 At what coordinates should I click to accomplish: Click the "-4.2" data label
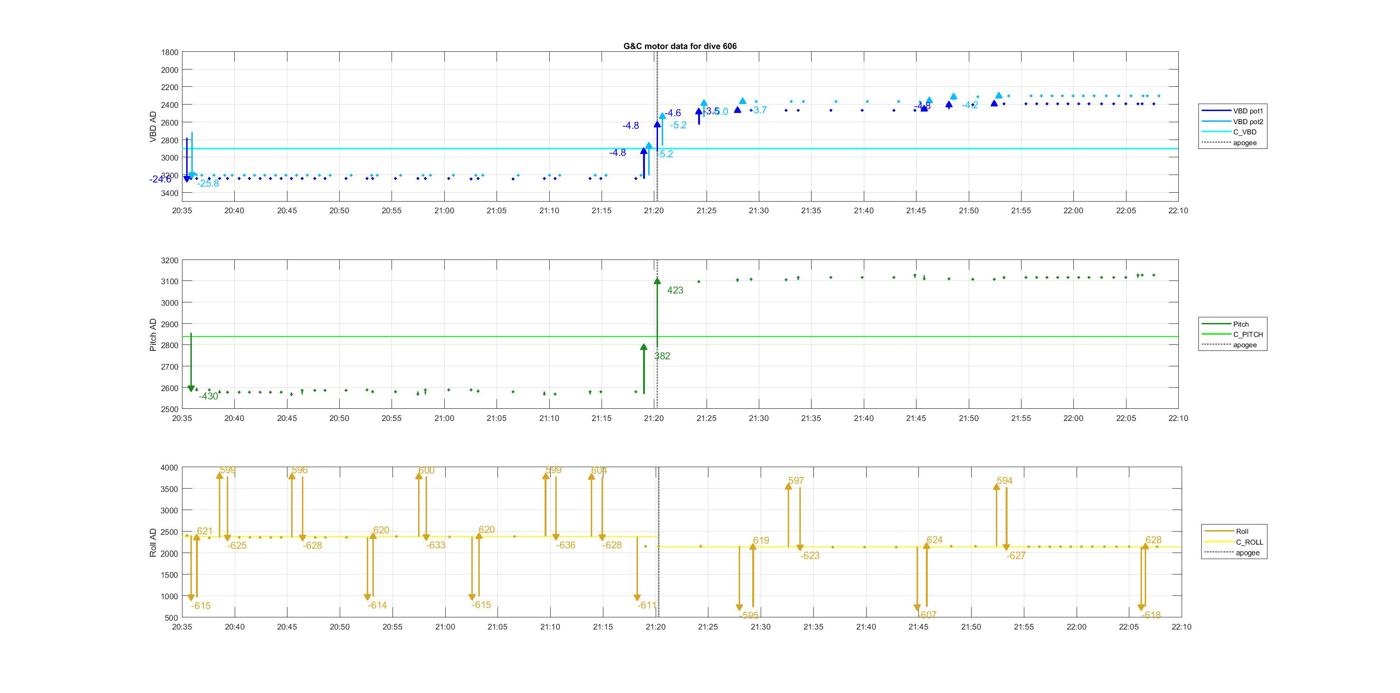(x=970, y=105)
